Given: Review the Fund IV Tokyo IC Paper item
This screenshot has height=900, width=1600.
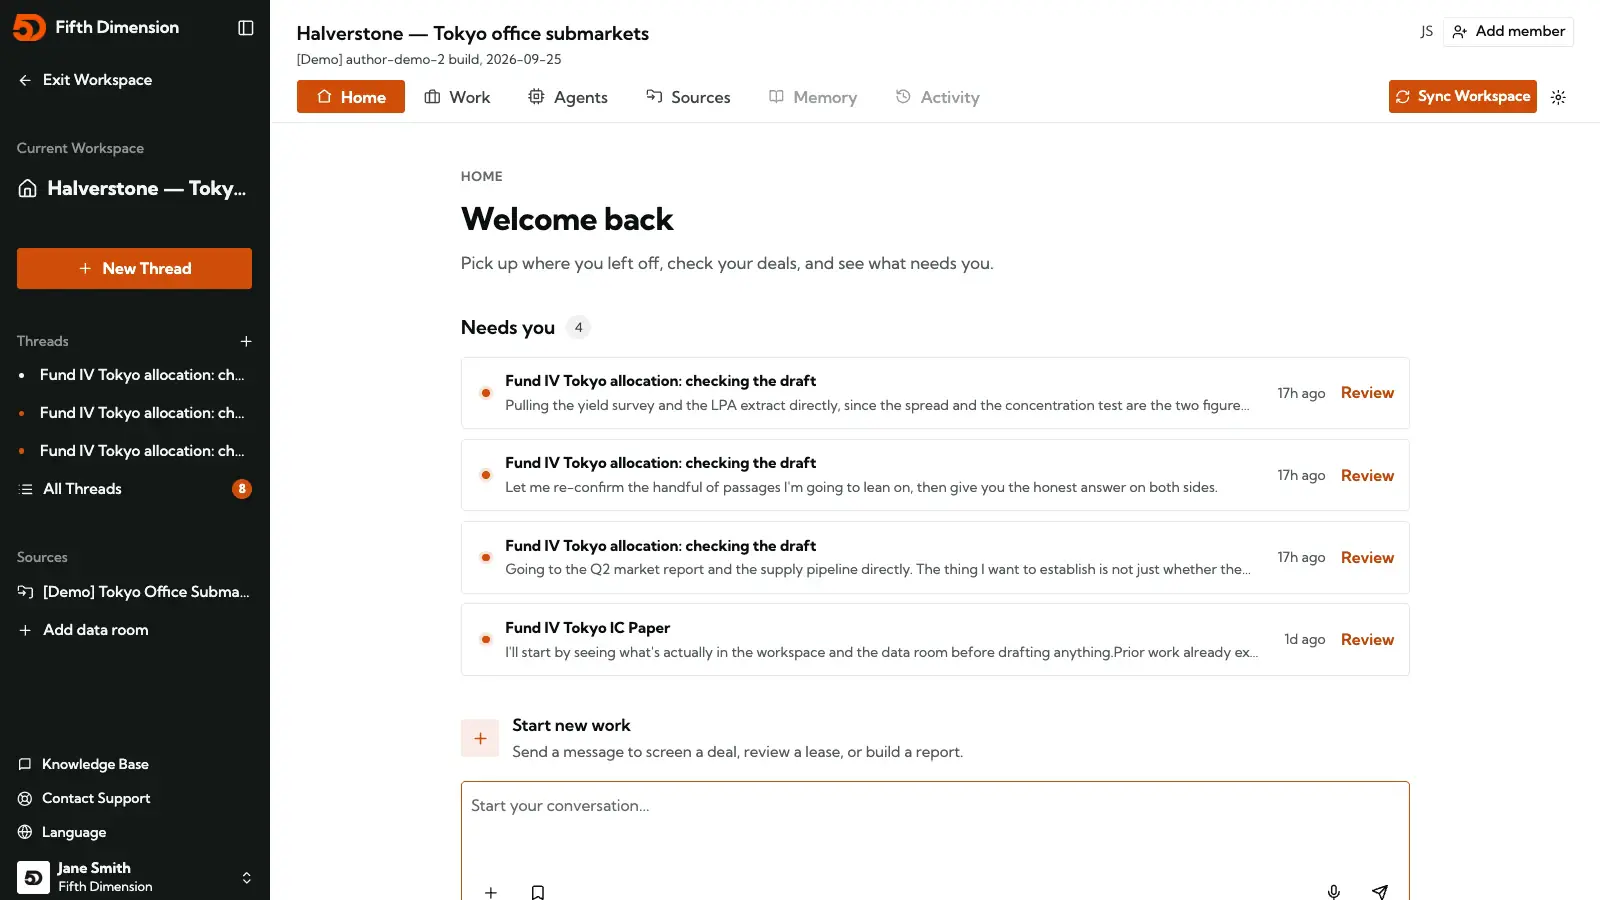Looking at the screenshot, I should [x=1367, y=639].
